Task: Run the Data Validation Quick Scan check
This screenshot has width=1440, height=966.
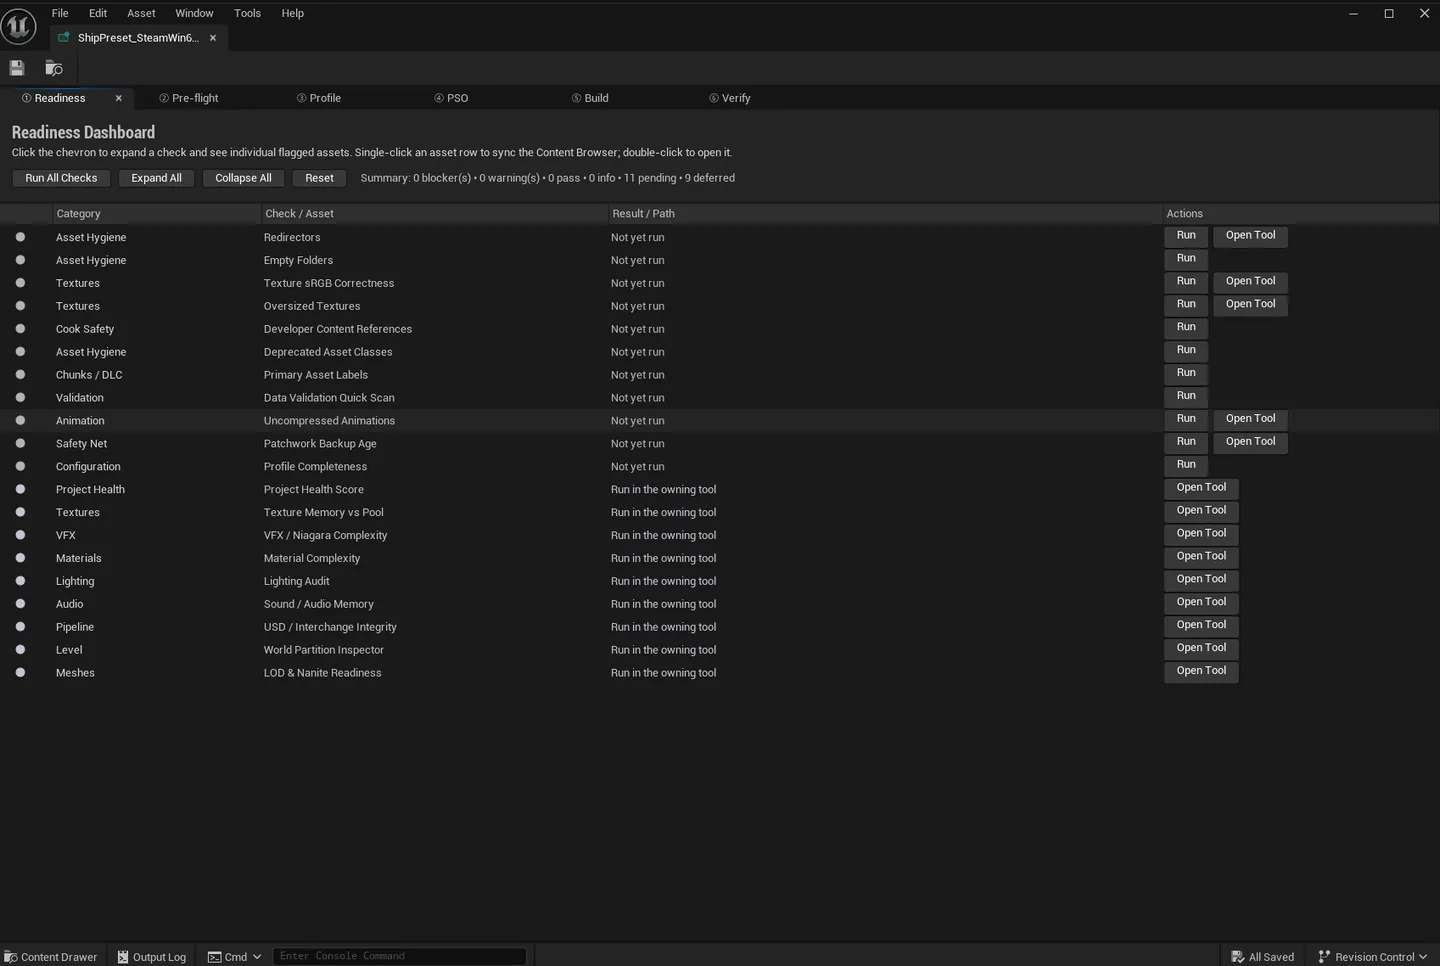Action: click(1186, 396)
